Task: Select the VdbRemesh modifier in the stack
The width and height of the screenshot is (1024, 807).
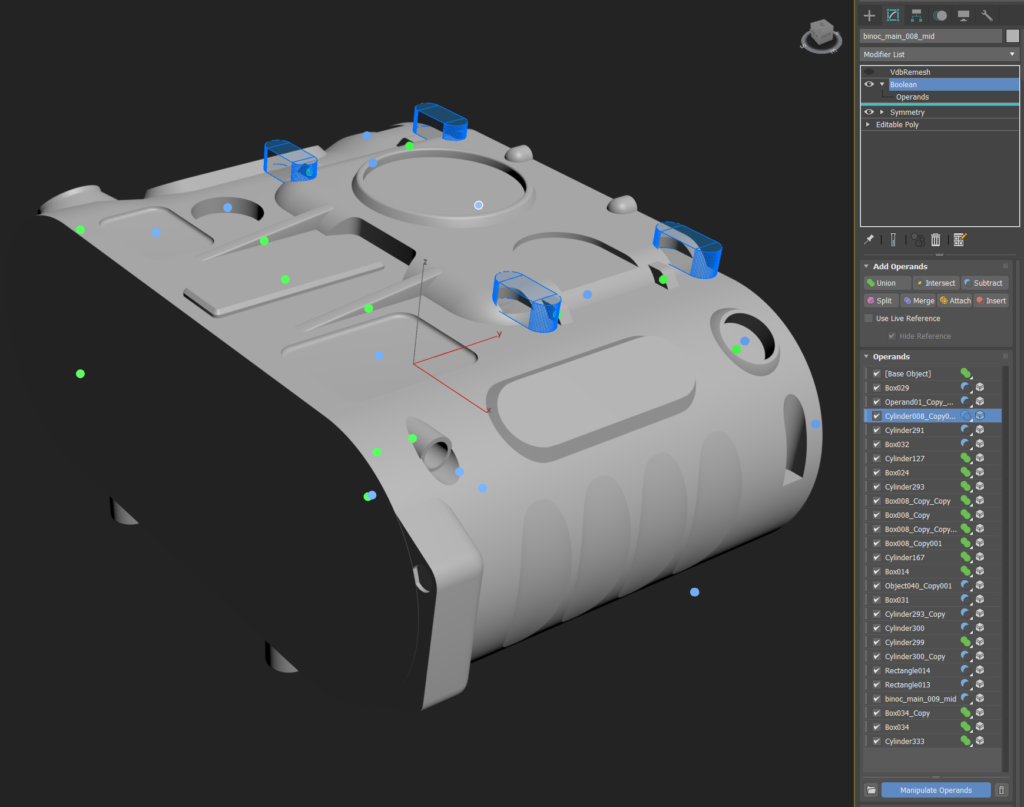Action: [x=910, y=72]
